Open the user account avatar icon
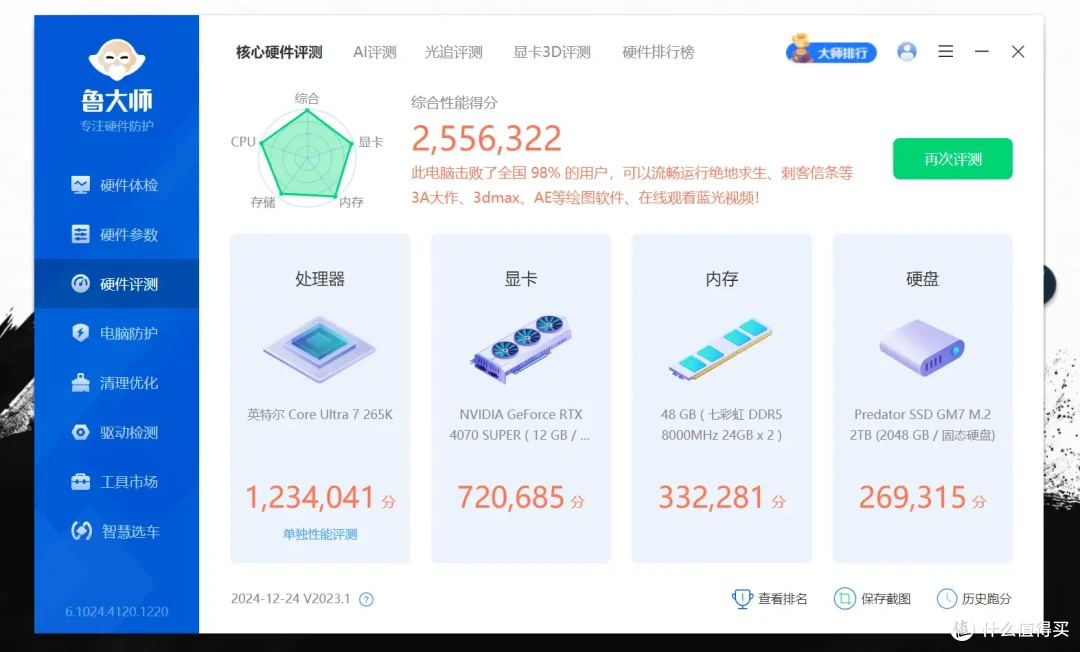The width and height of the screenshot is (1080, 652). pos(906,52)
